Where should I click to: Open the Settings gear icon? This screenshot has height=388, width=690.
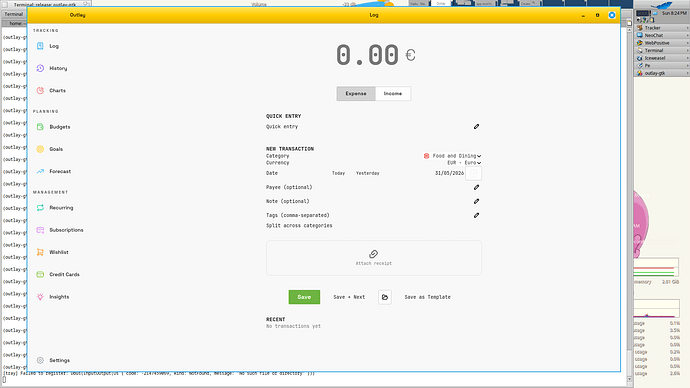click(x=40, y=360)
